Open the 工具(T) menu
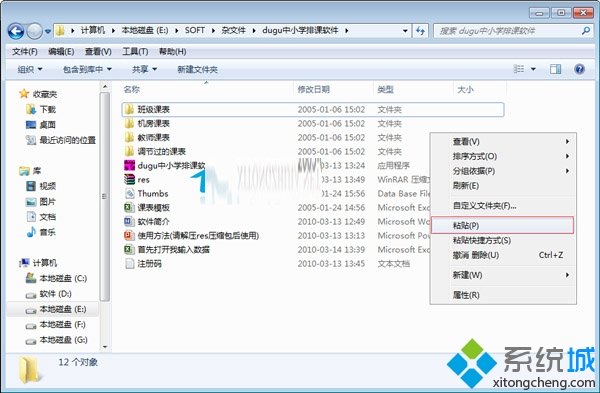Image resolution: width=600 pixels, height=393 pixels. (x=135, y=51)
